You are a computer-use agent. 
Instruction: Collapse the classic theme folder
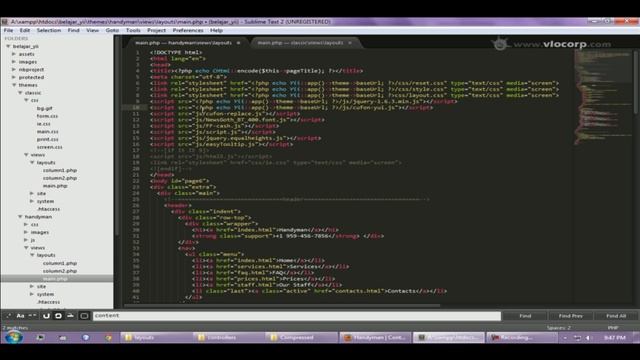pos(20,93)
